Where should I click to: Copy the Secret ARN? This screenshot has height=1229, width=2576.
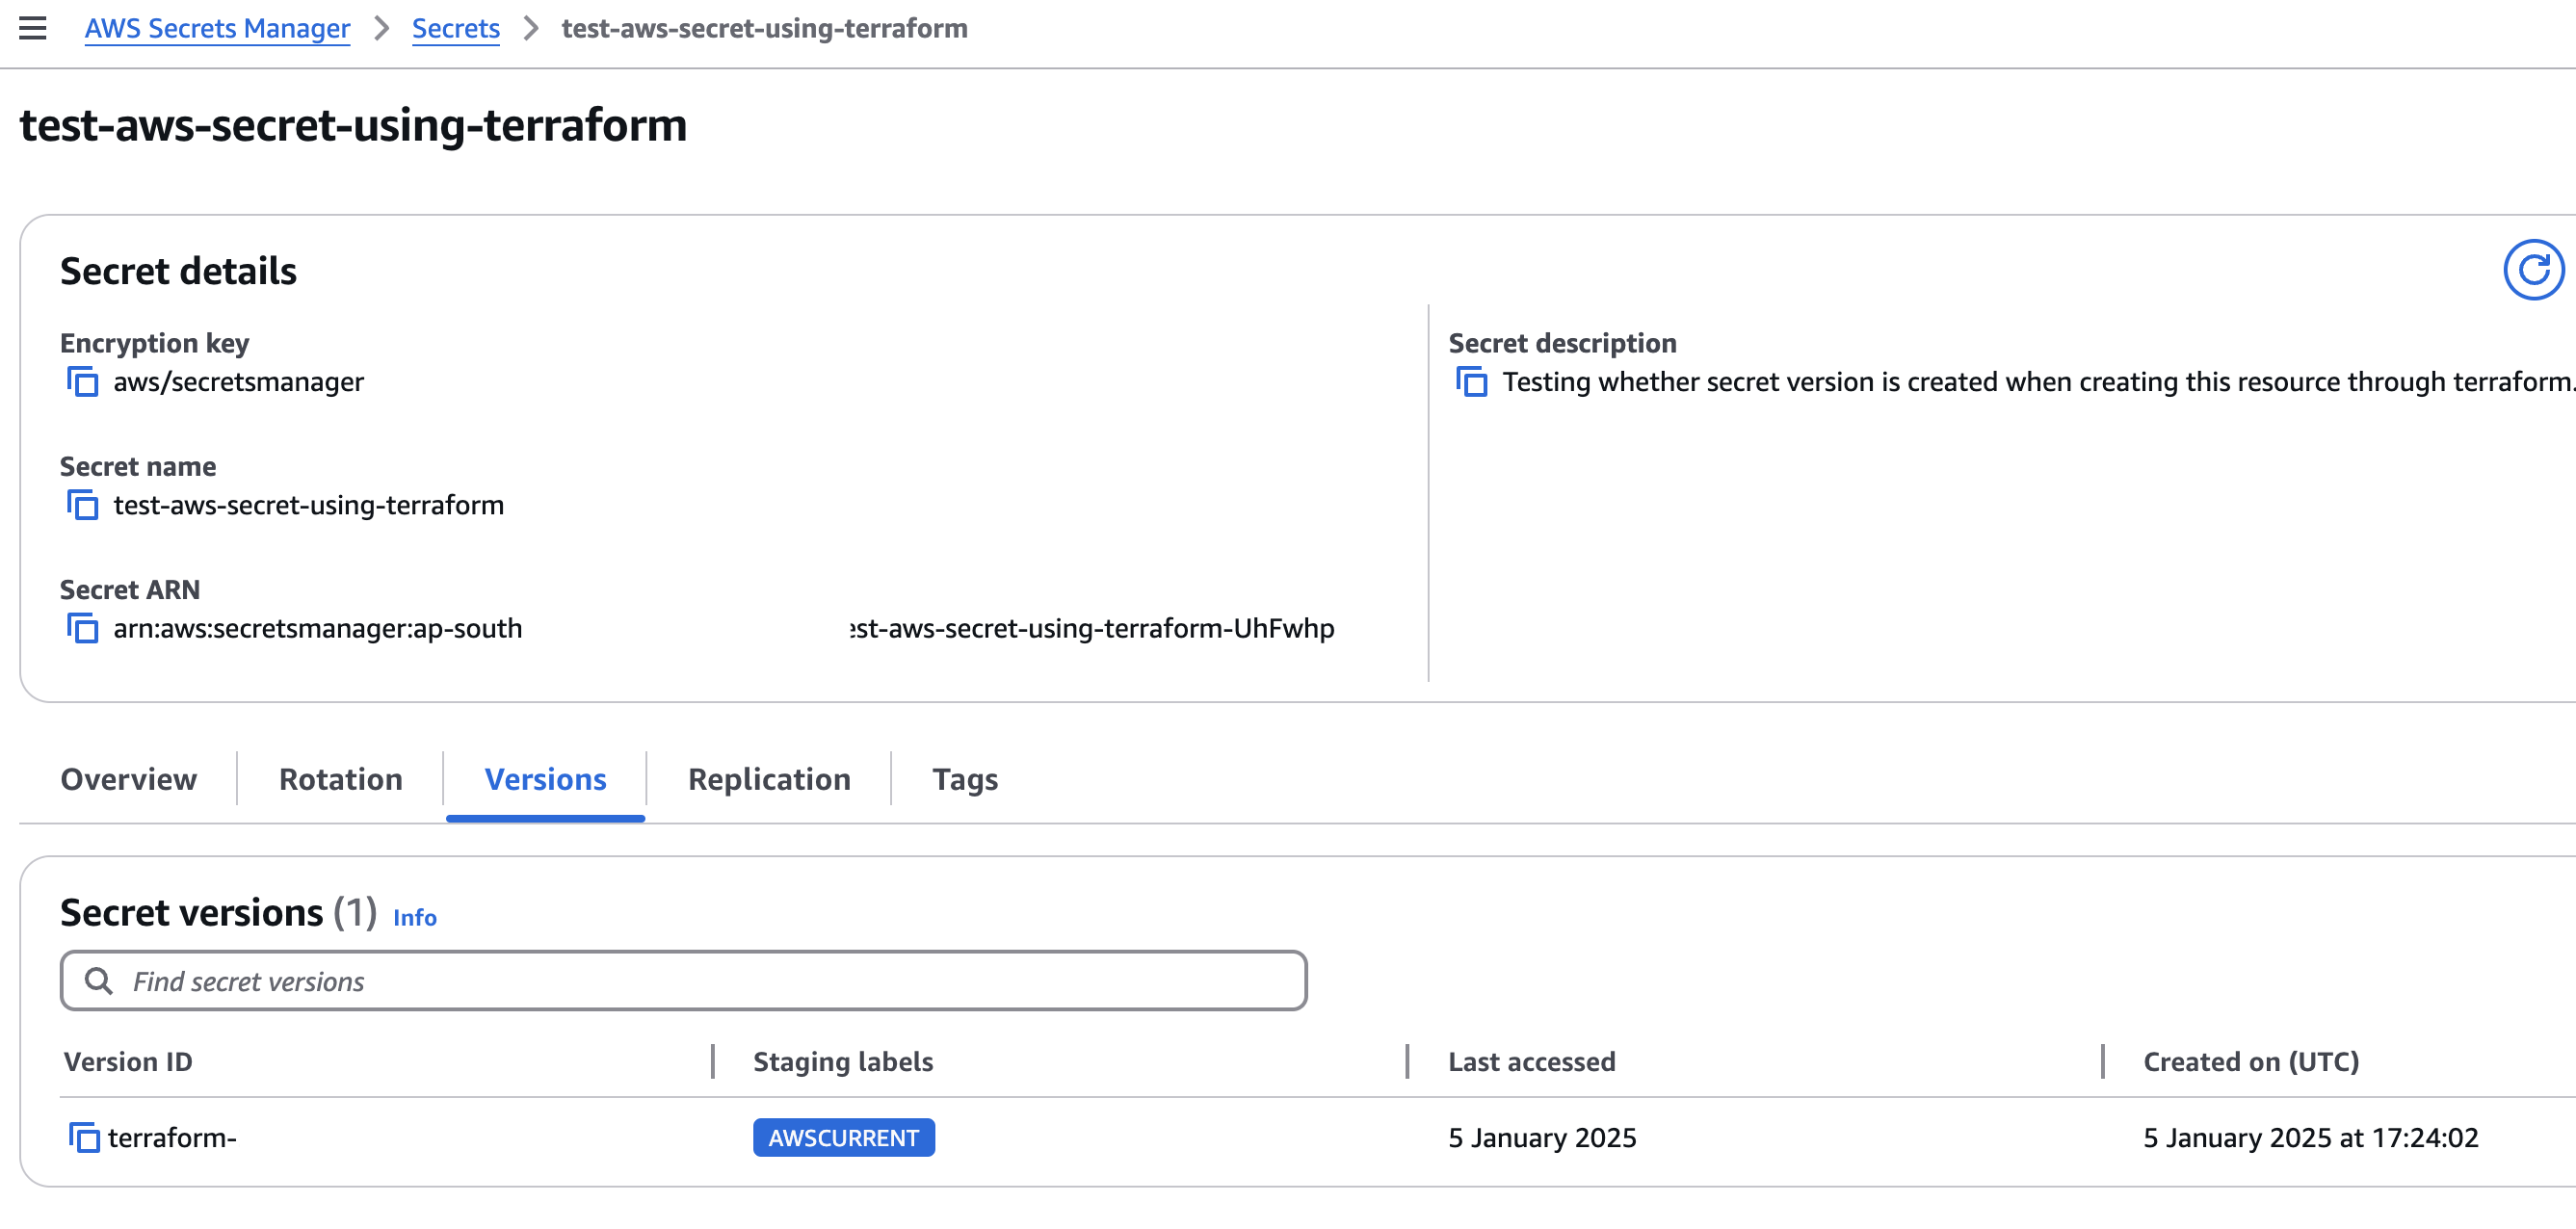click(x=83, y=628)
